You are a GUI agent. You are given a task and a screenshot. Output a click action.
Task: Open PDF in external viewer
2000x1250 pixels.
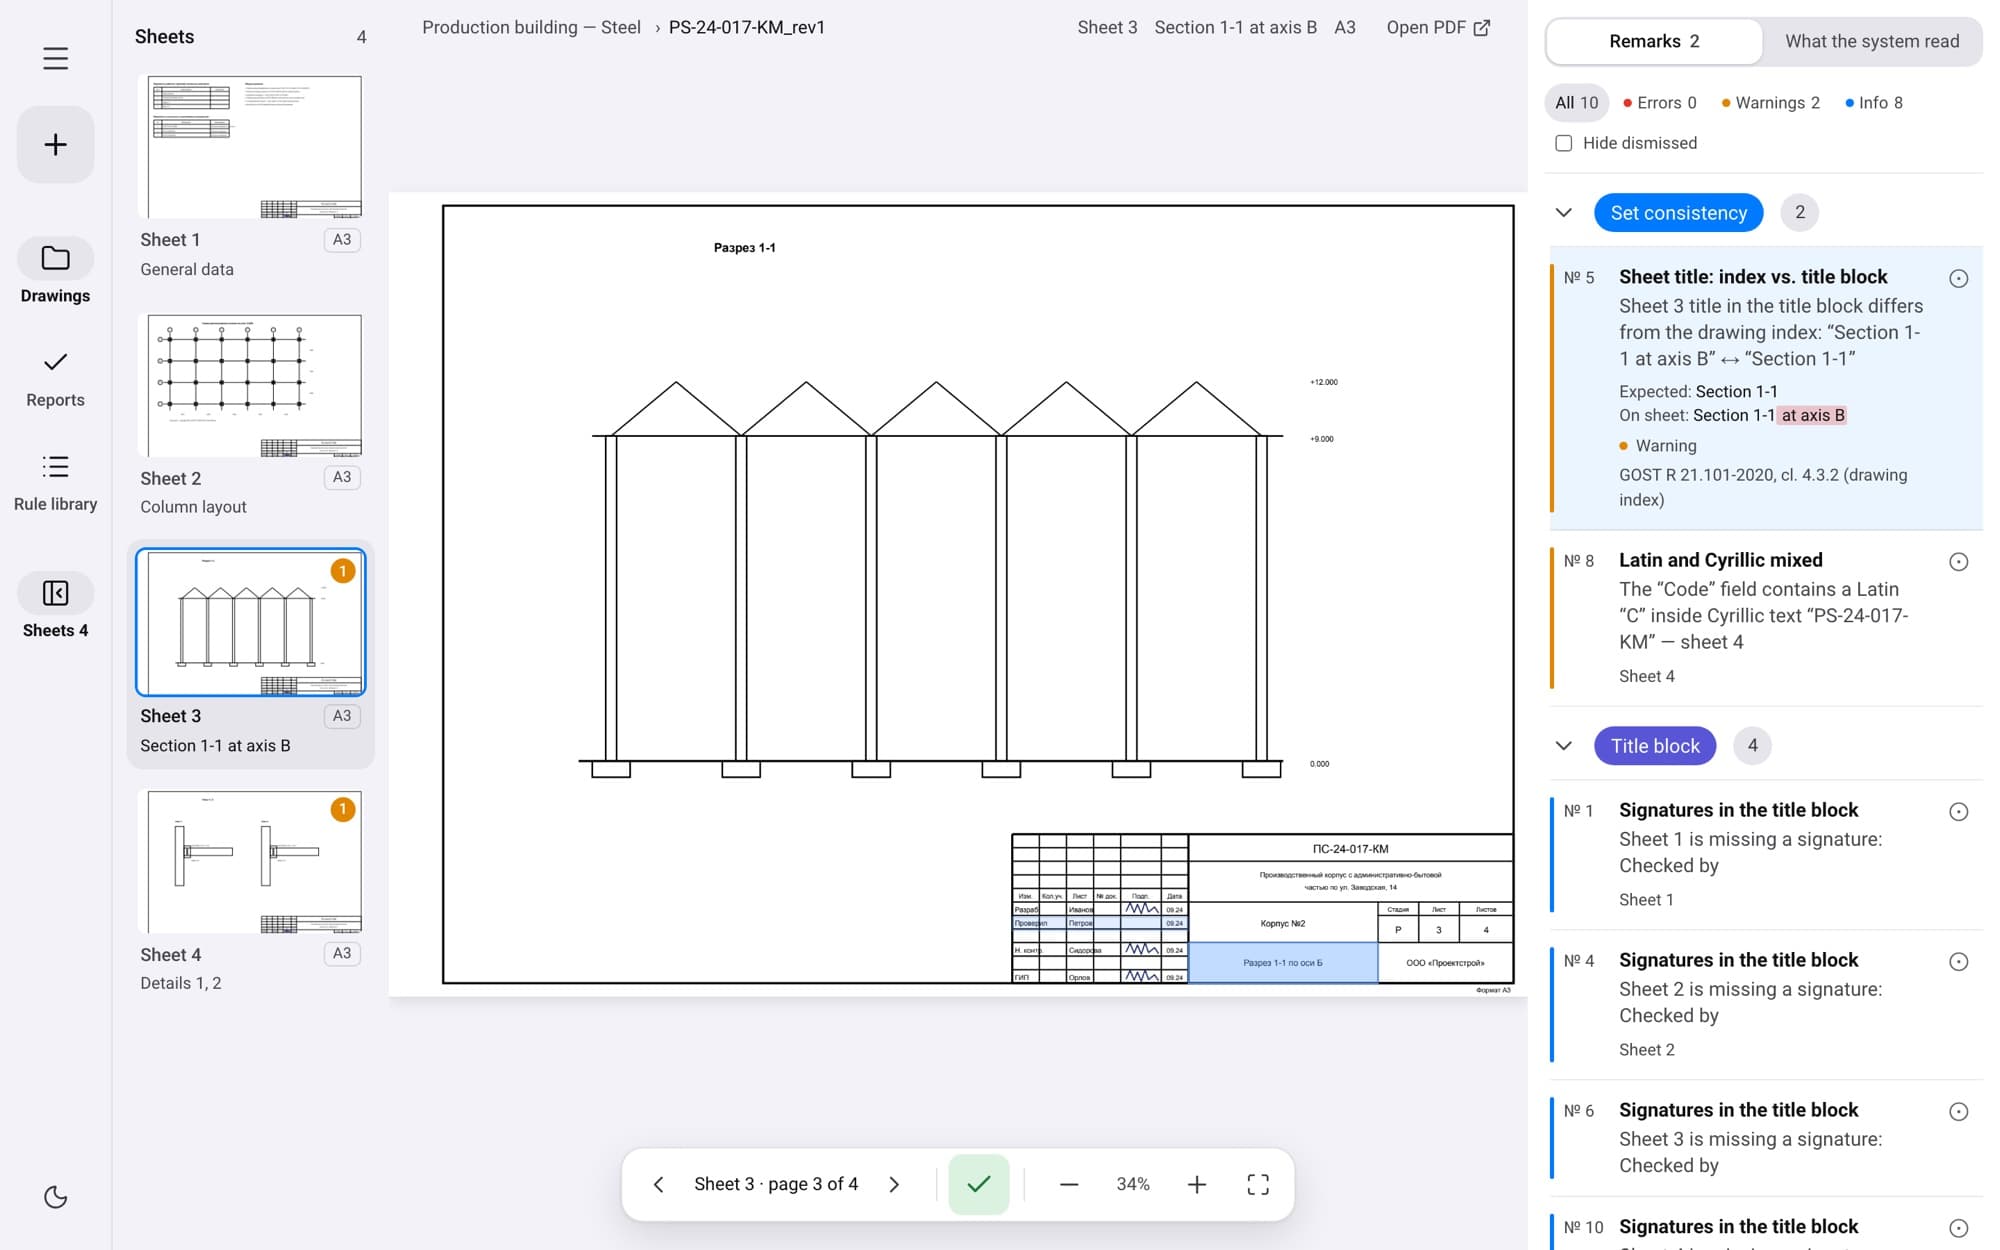click(x=1438, y=28)
